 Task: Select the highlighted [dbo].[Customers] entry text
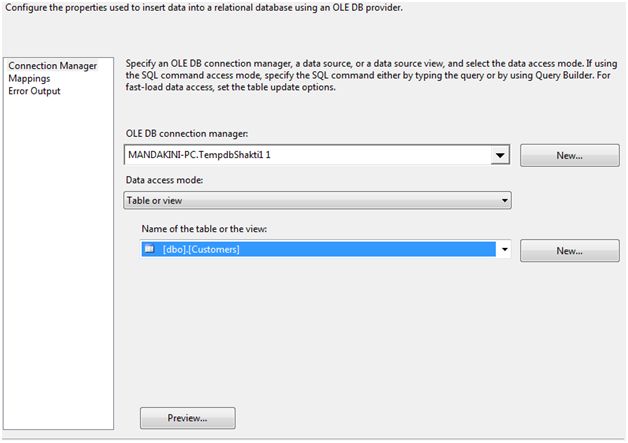click(x=201, y=249)
